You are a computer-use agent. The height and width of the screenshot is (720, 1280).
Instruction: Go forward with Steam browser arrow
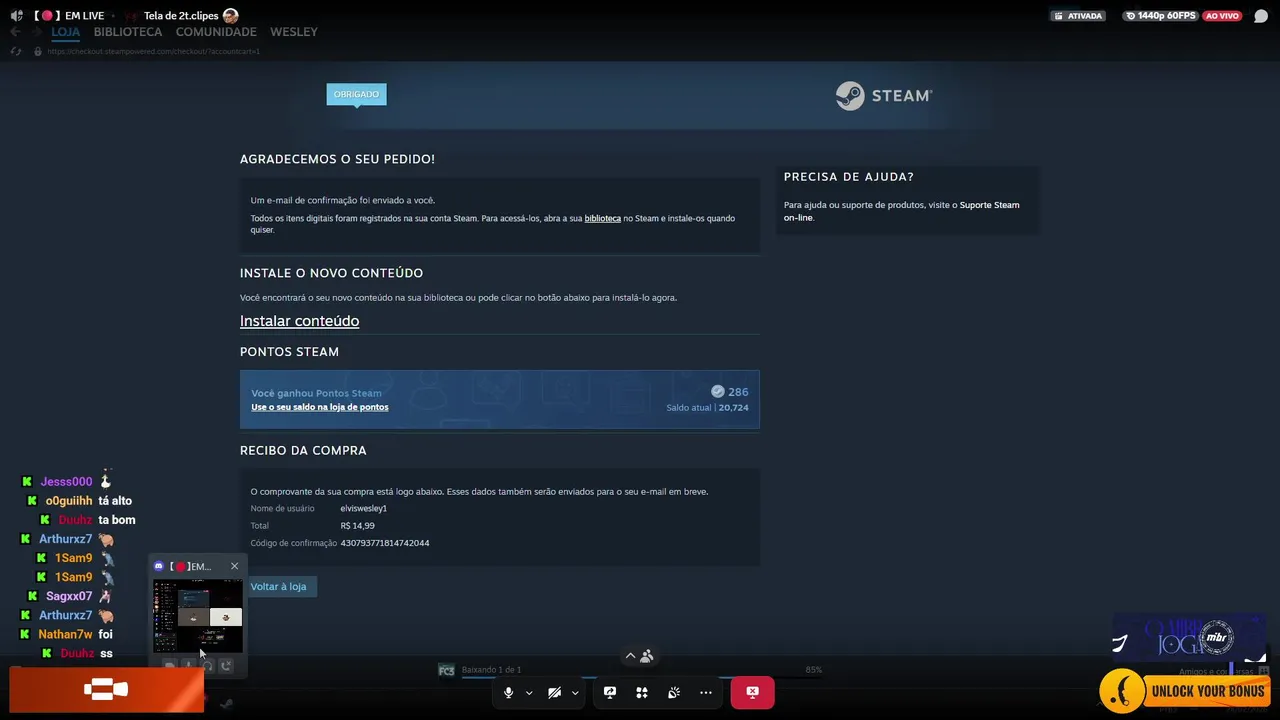click(x=36, y=32)
